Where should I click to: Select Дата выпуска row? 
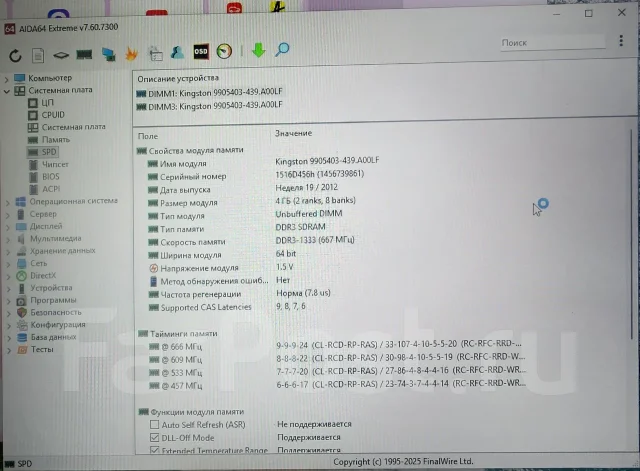point(243,189)
